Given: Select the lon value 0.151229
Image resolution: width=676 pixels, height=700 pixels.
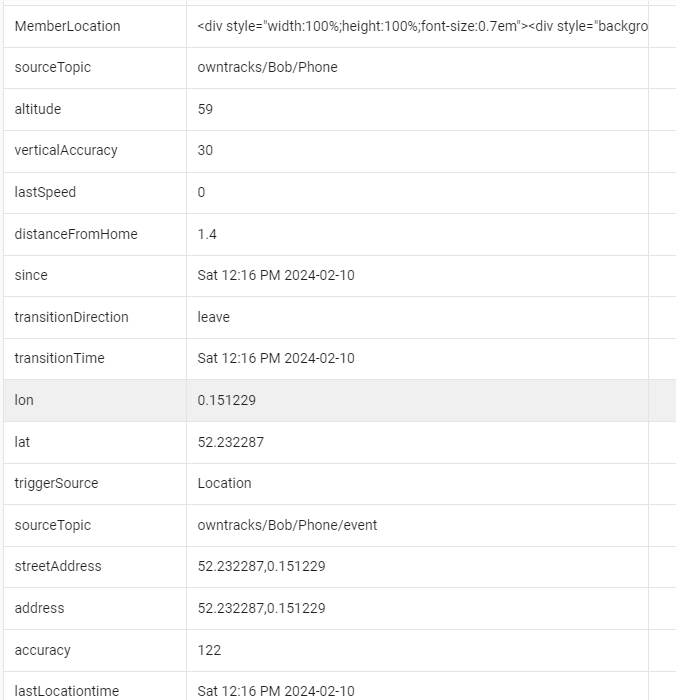Looking at the screenshot, I should 226,400.
